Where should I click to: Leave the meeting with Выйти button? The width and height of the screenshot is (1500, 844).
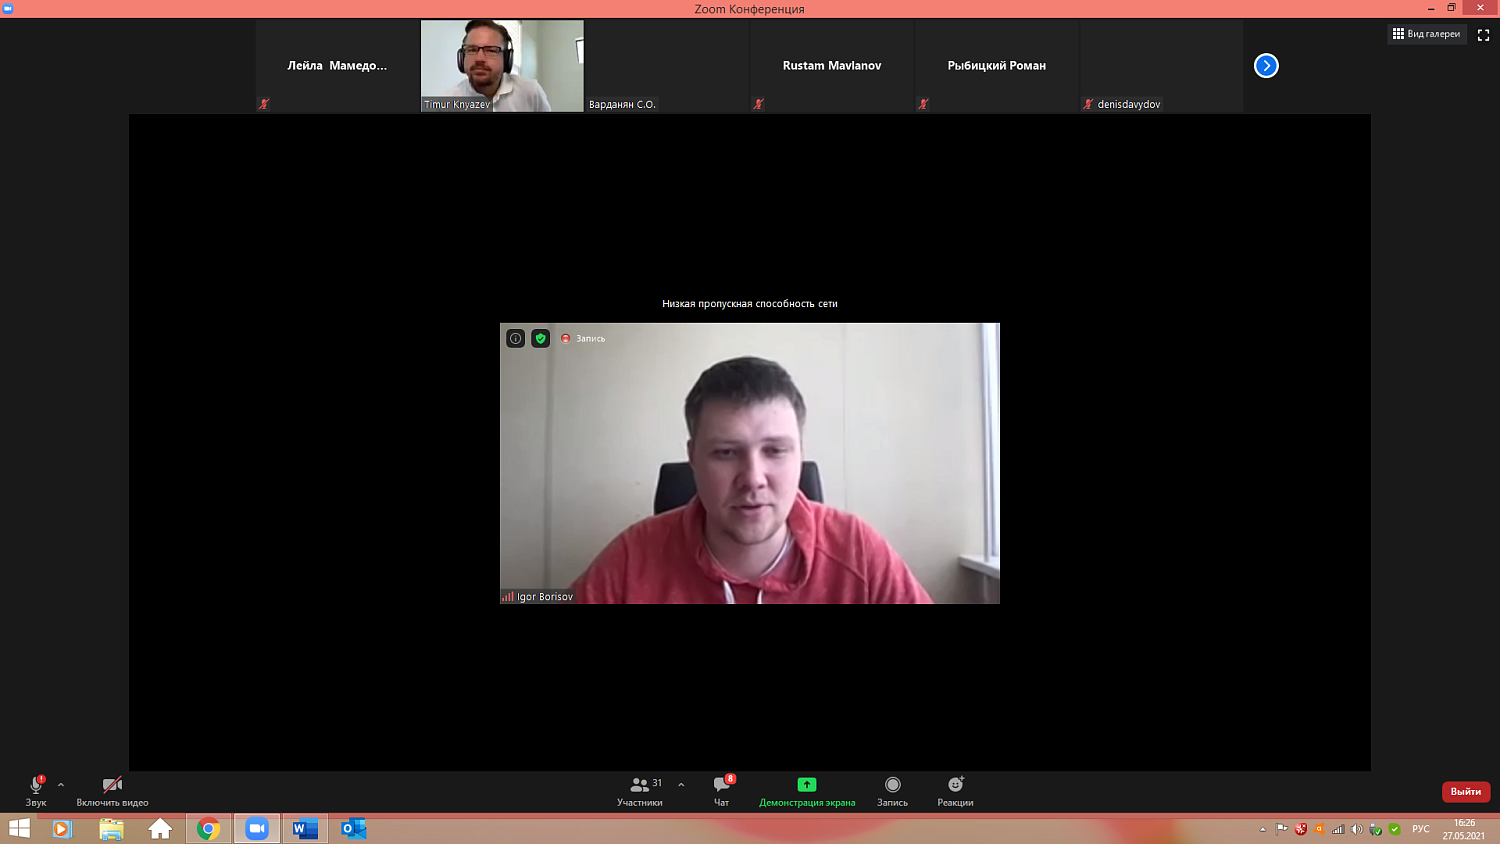click(x=1465, y=791)
